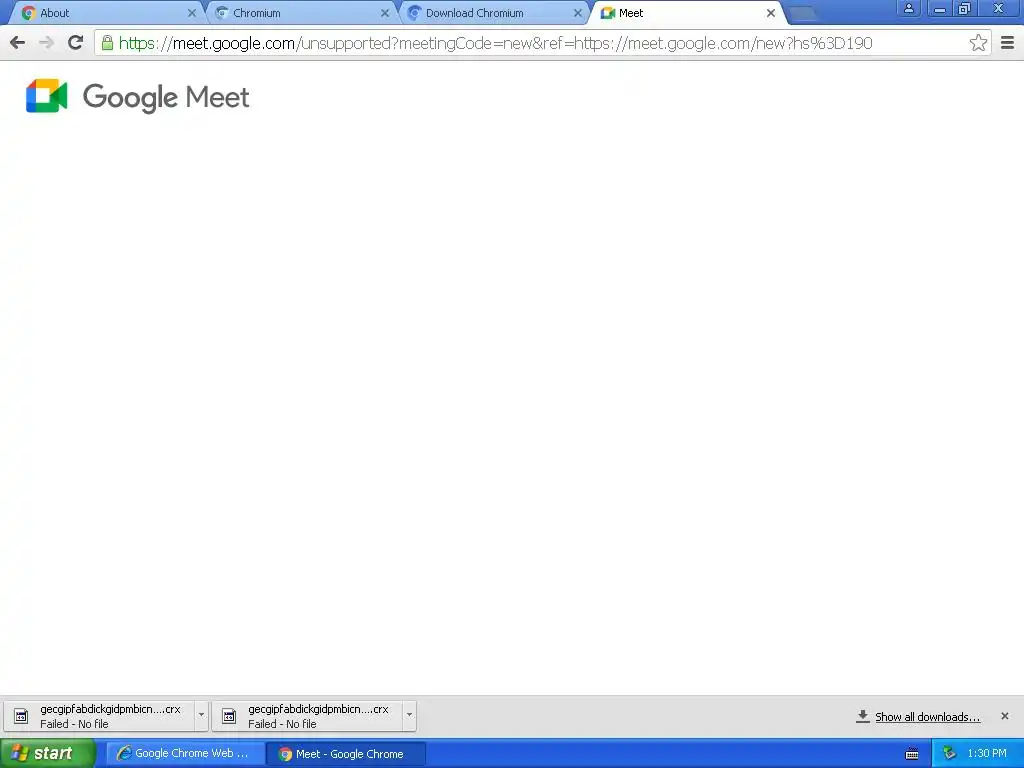The width and height of the screenshot is (1024, 768).
Task: Expand the second download's dropdown arrow
Action: [409, 715]
